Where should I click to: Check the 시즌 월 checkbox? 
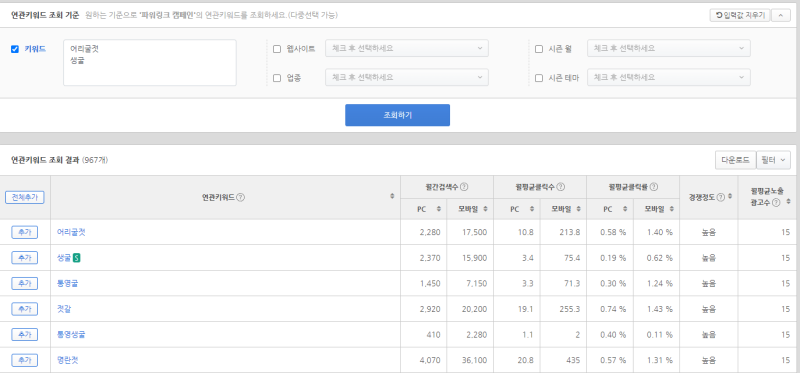point(539,49)
